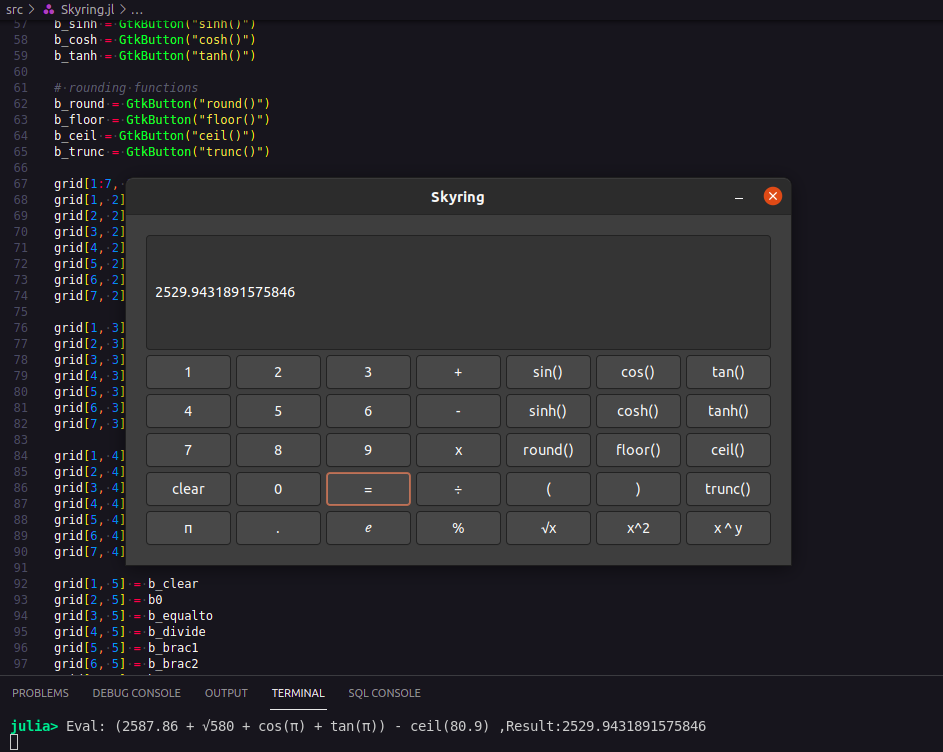Click the division ÷ operator button
This screenshot has height=752, width=943.
click(458, 489)
